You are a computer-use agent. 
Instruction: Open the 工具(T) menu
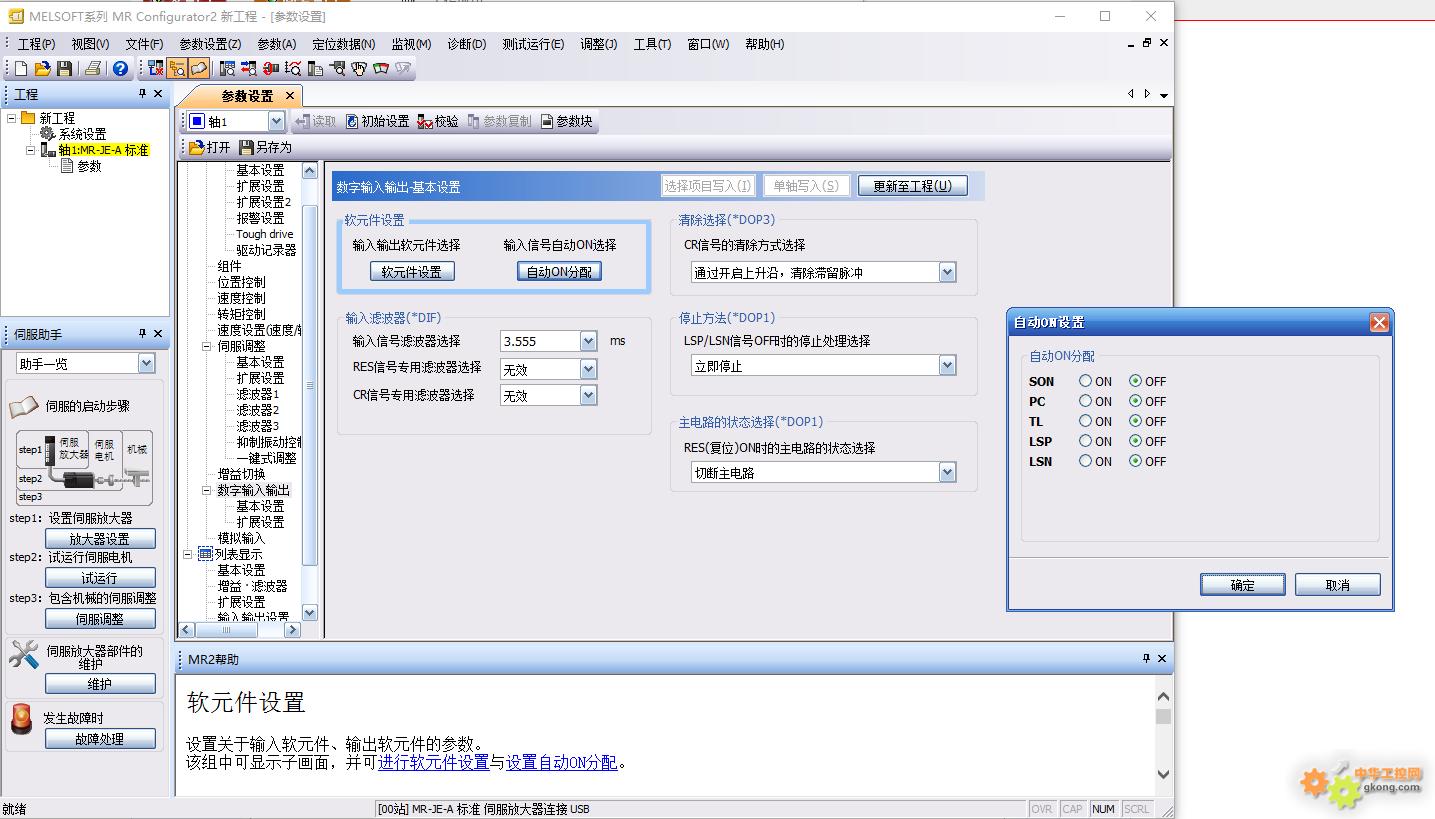tap(652, 44)
